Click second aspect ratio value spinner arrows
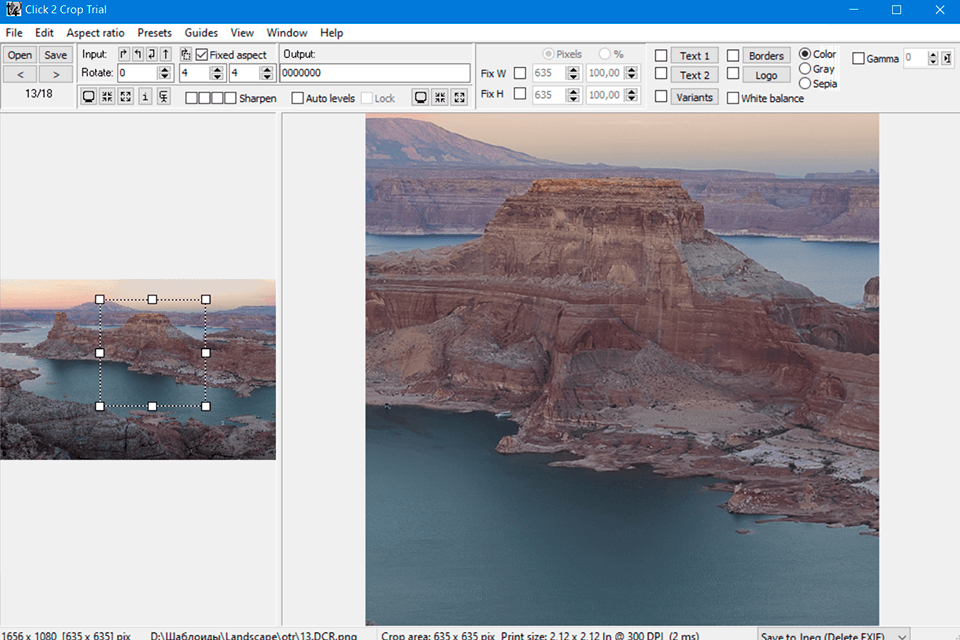Viewport: 960px width, 640px height. pos(266,73)
